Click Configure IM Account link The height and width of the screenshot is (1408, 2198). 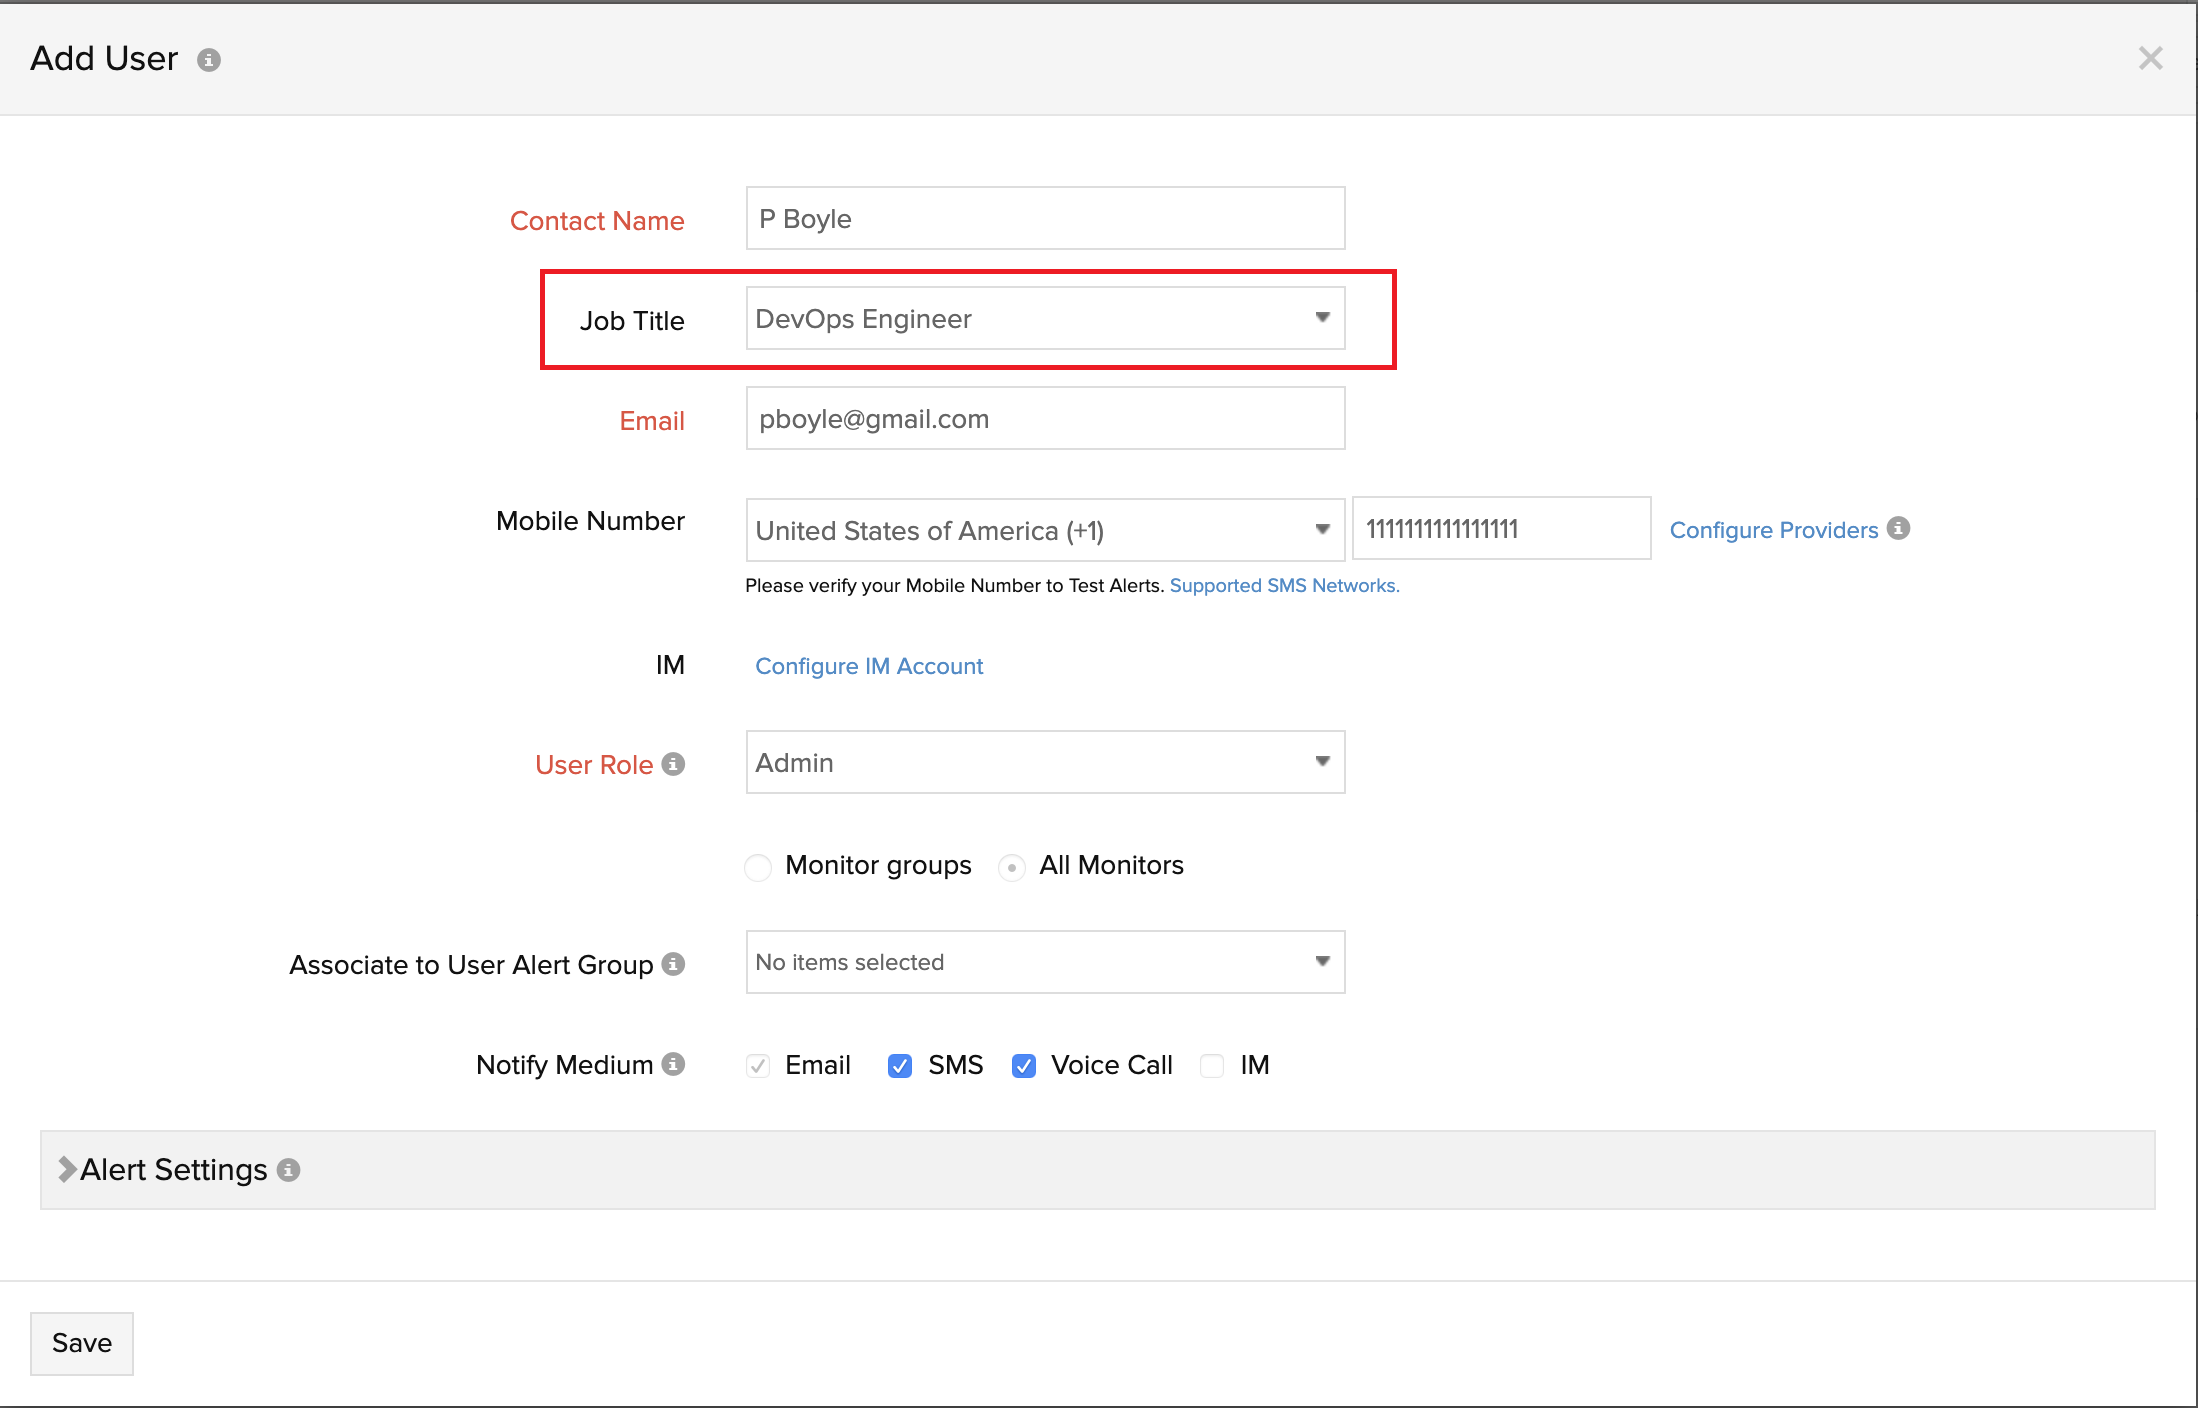869,666
